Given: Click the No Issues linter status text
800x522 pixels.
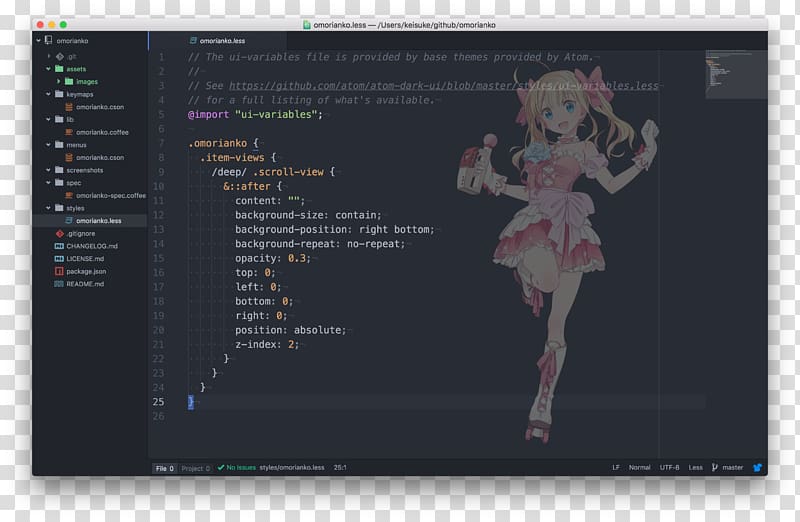Looking at the screenshot, I should (241, 467).
